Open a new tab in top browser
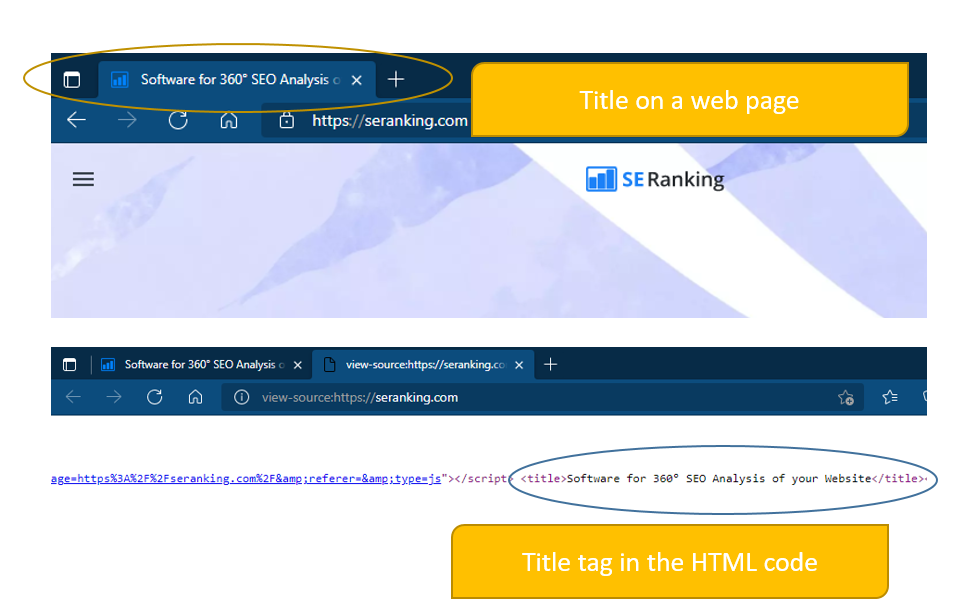 tap(396, 80)
